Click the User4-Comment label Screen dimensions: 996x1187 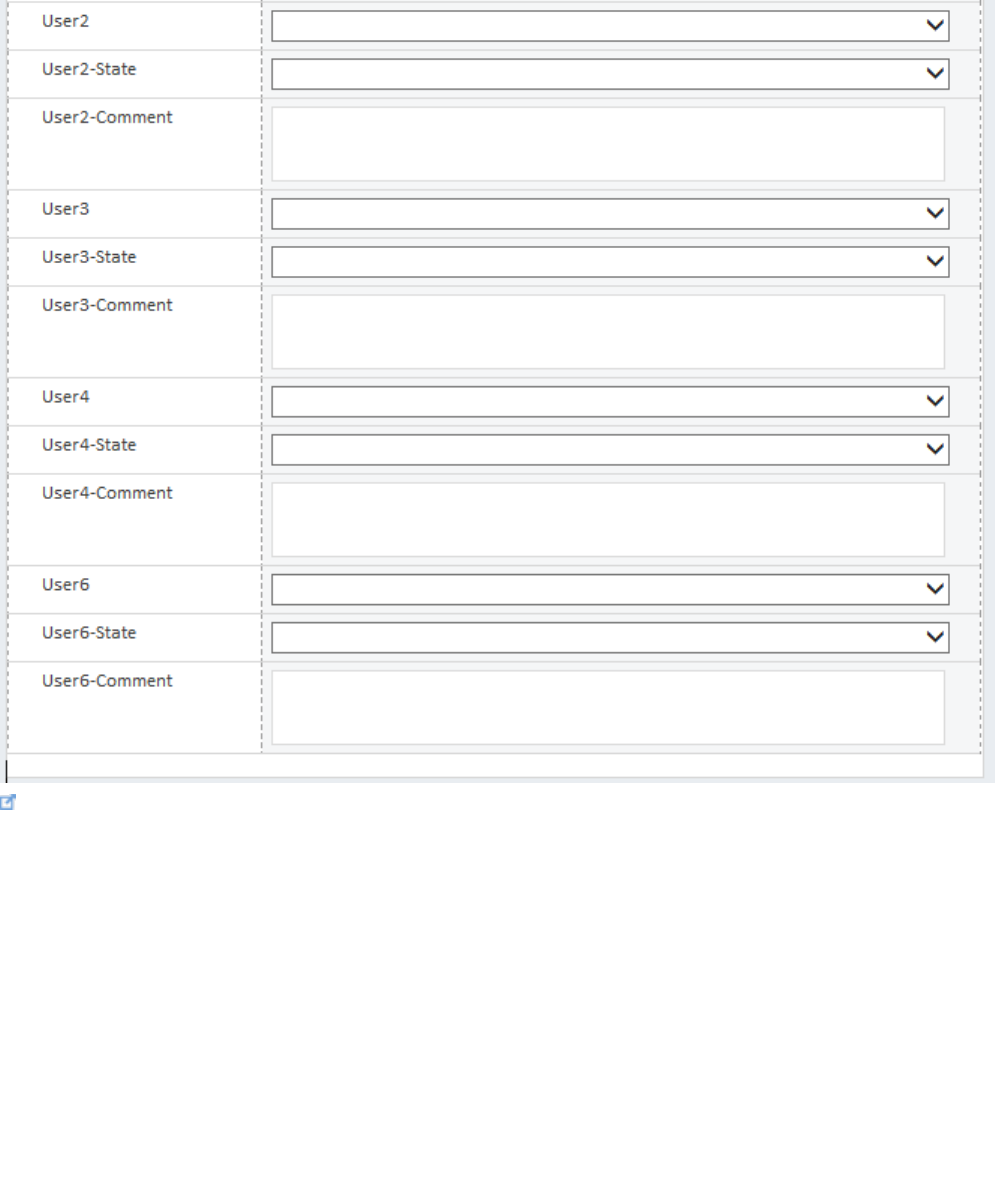107,493
